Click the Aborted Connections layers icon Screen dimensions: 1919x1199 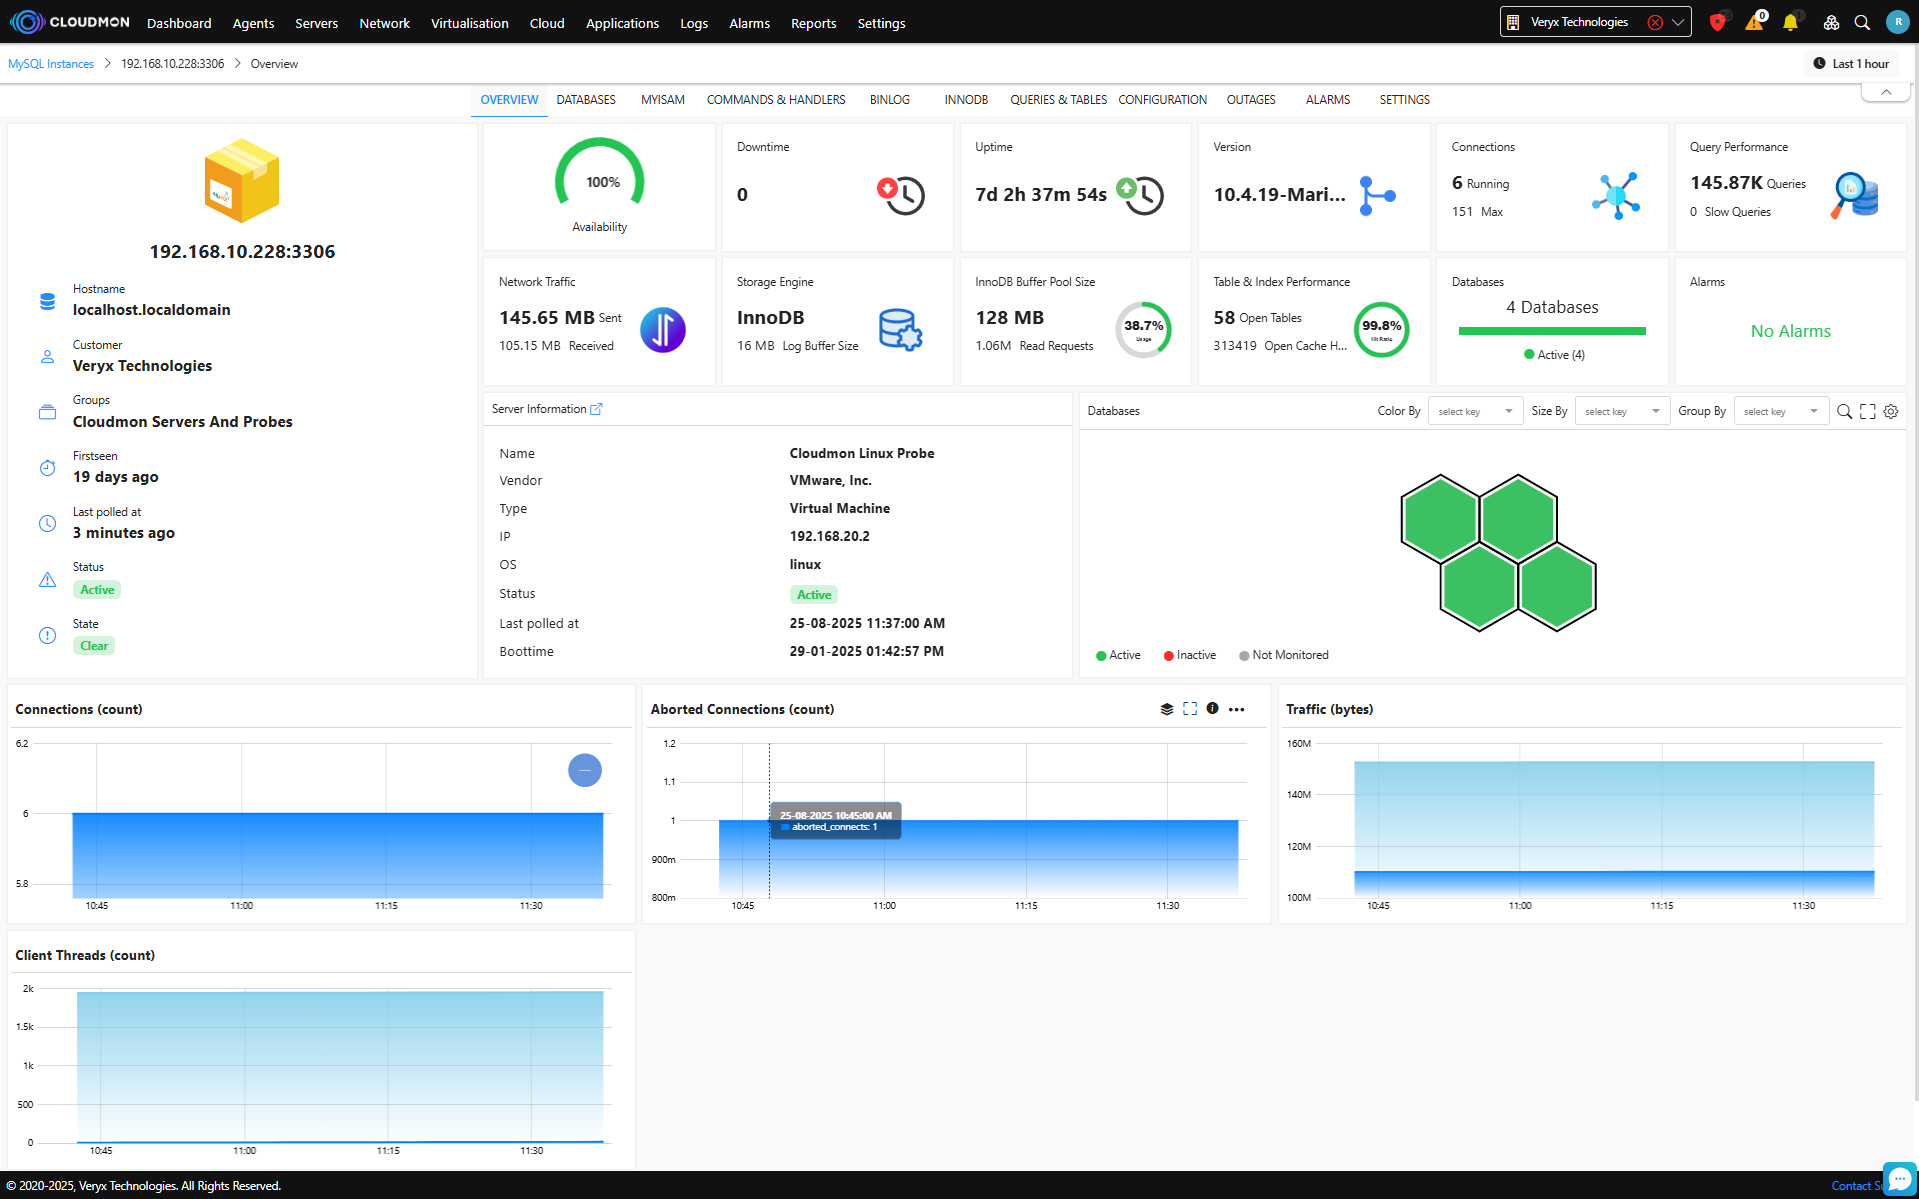click(x=1166, y=709)
